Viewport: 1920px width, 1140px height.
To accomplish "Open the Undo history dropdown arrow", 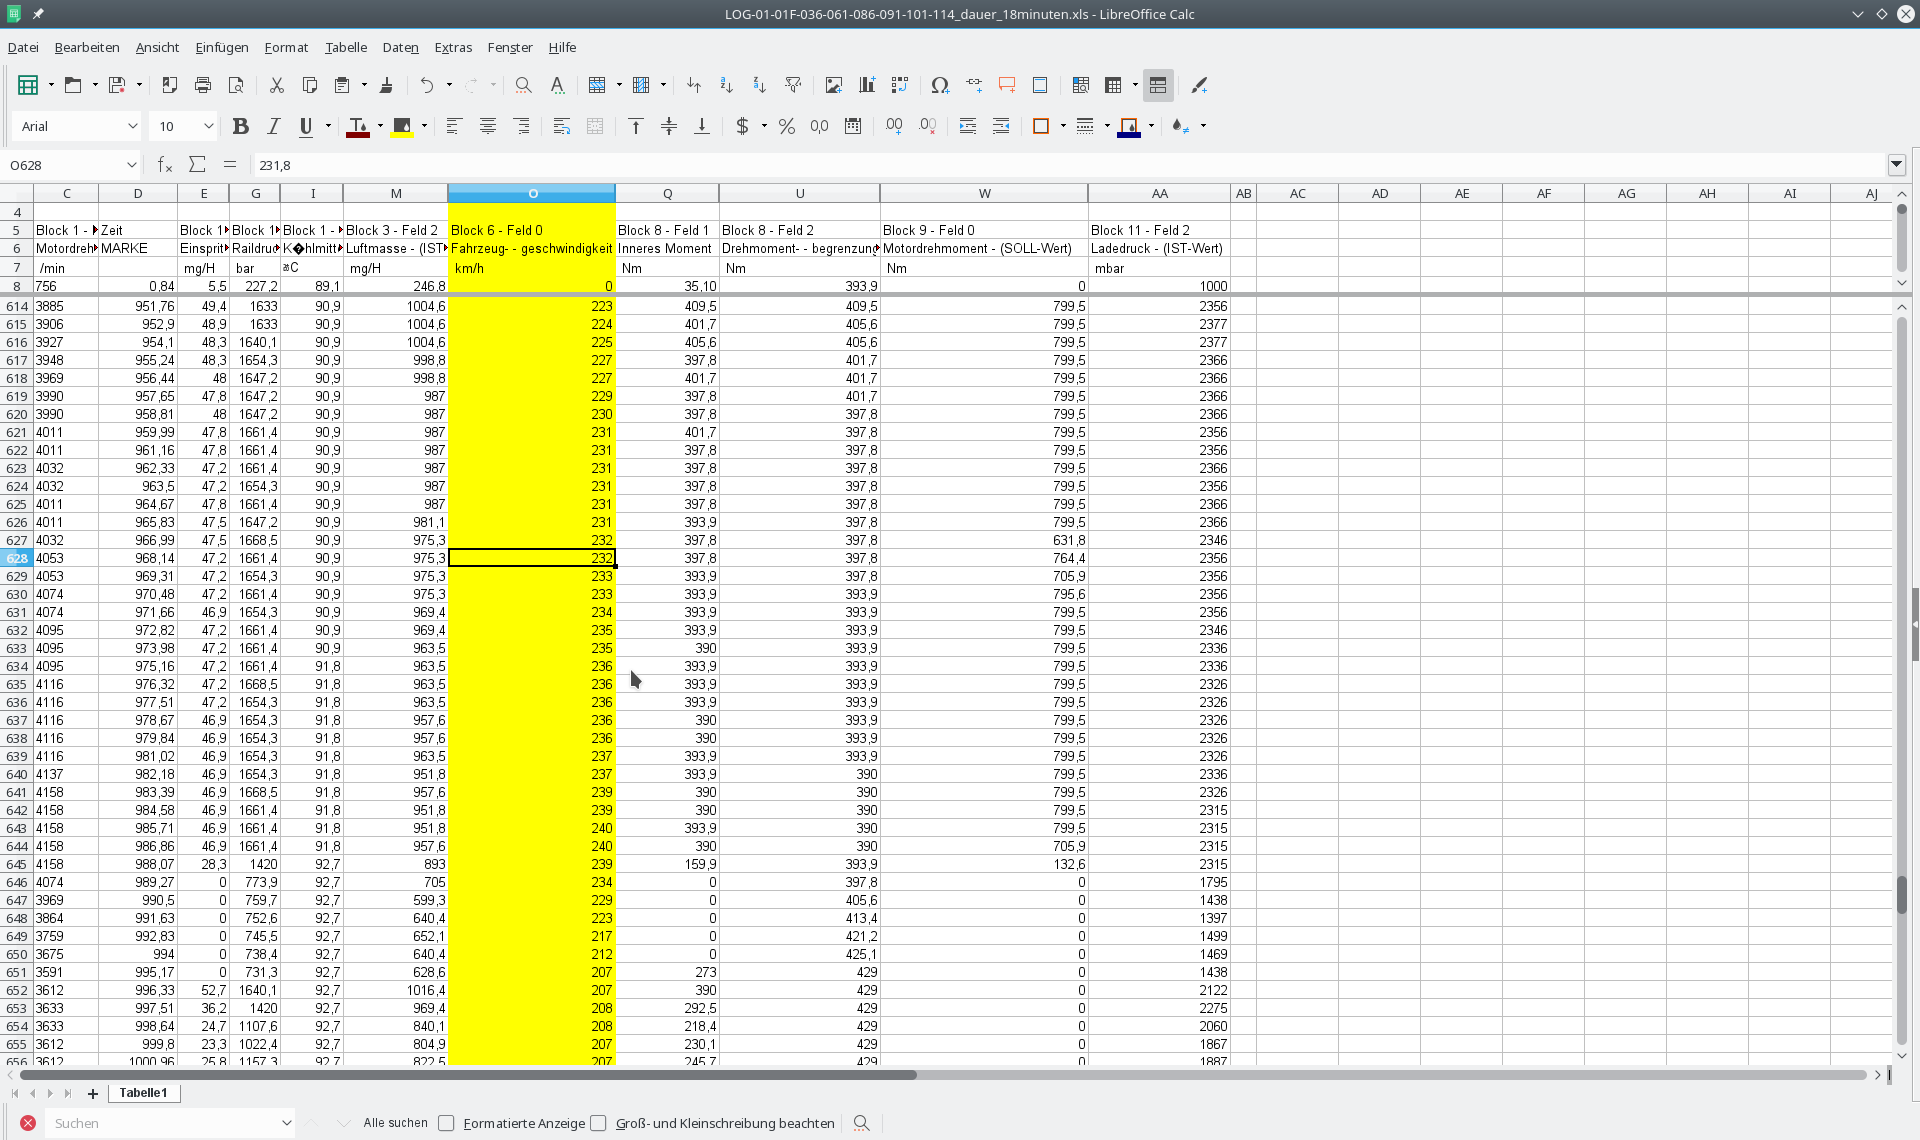I will (449, 85).
